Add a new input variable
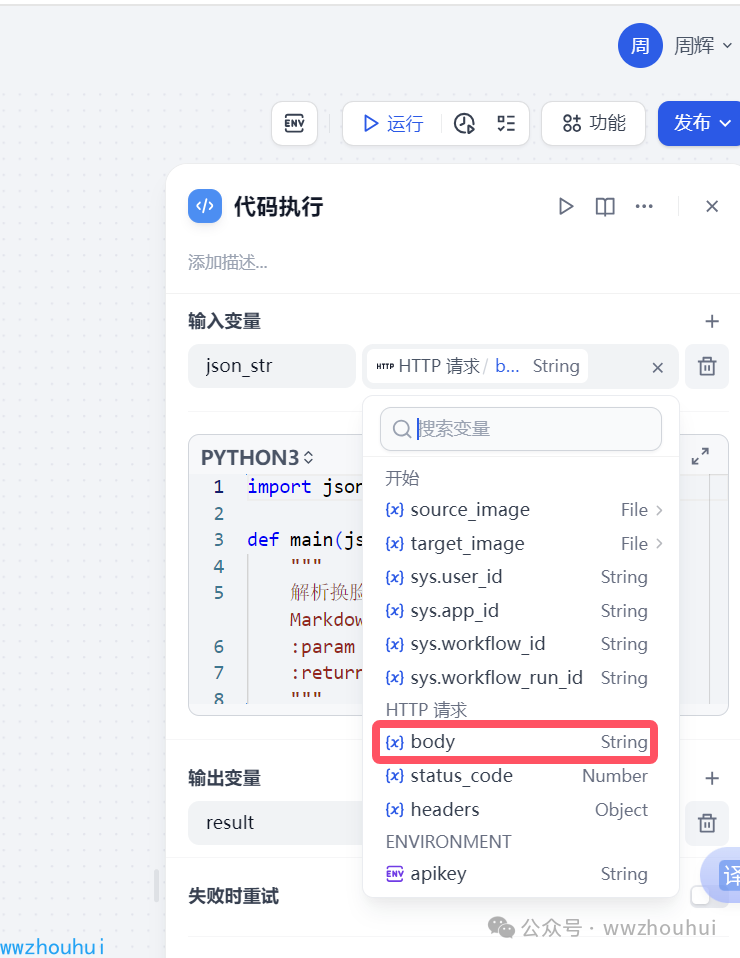The width and height of the screenshot is (740, 958). coord(712,321)
